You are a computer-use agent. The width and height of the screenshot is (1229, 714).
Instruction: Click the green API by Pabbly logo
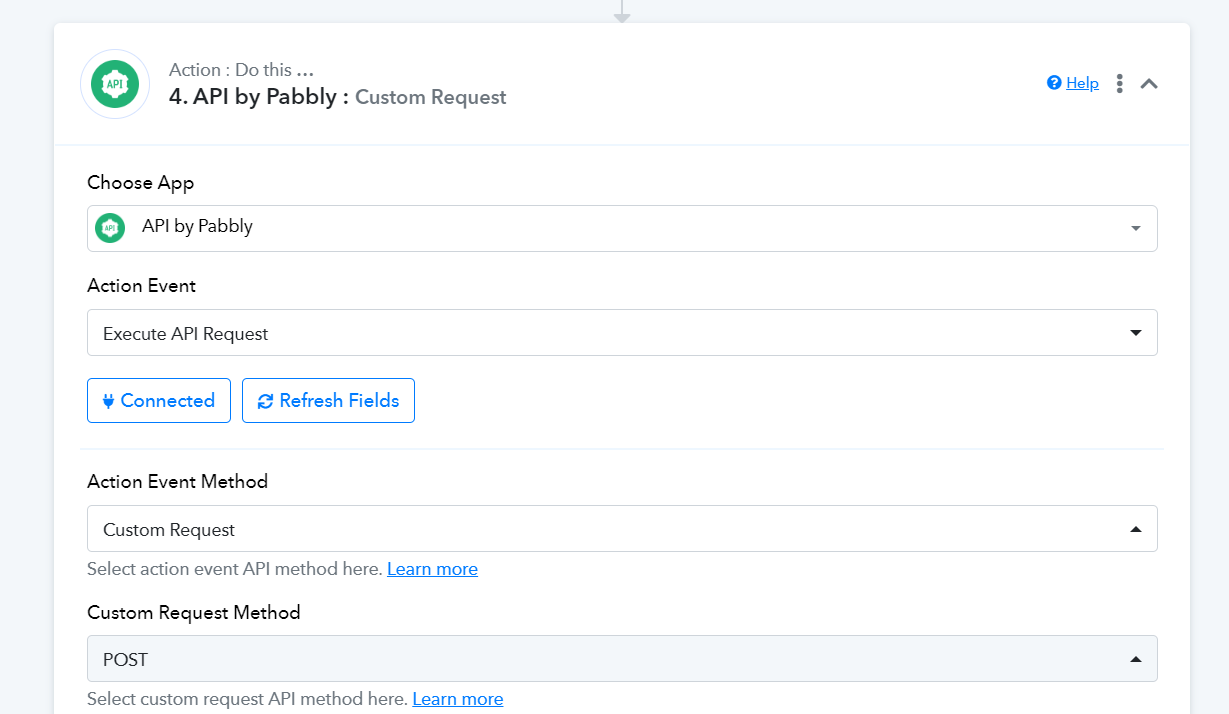pos(115,84)
